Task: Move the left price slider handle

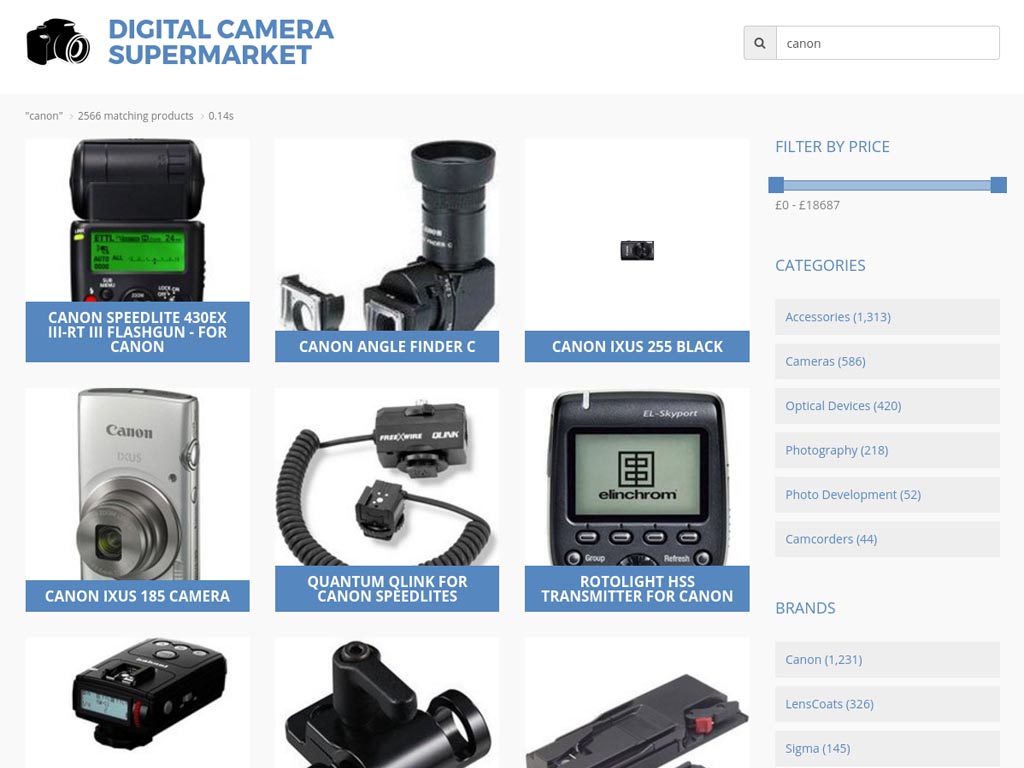Action: (x=776, y=185)
